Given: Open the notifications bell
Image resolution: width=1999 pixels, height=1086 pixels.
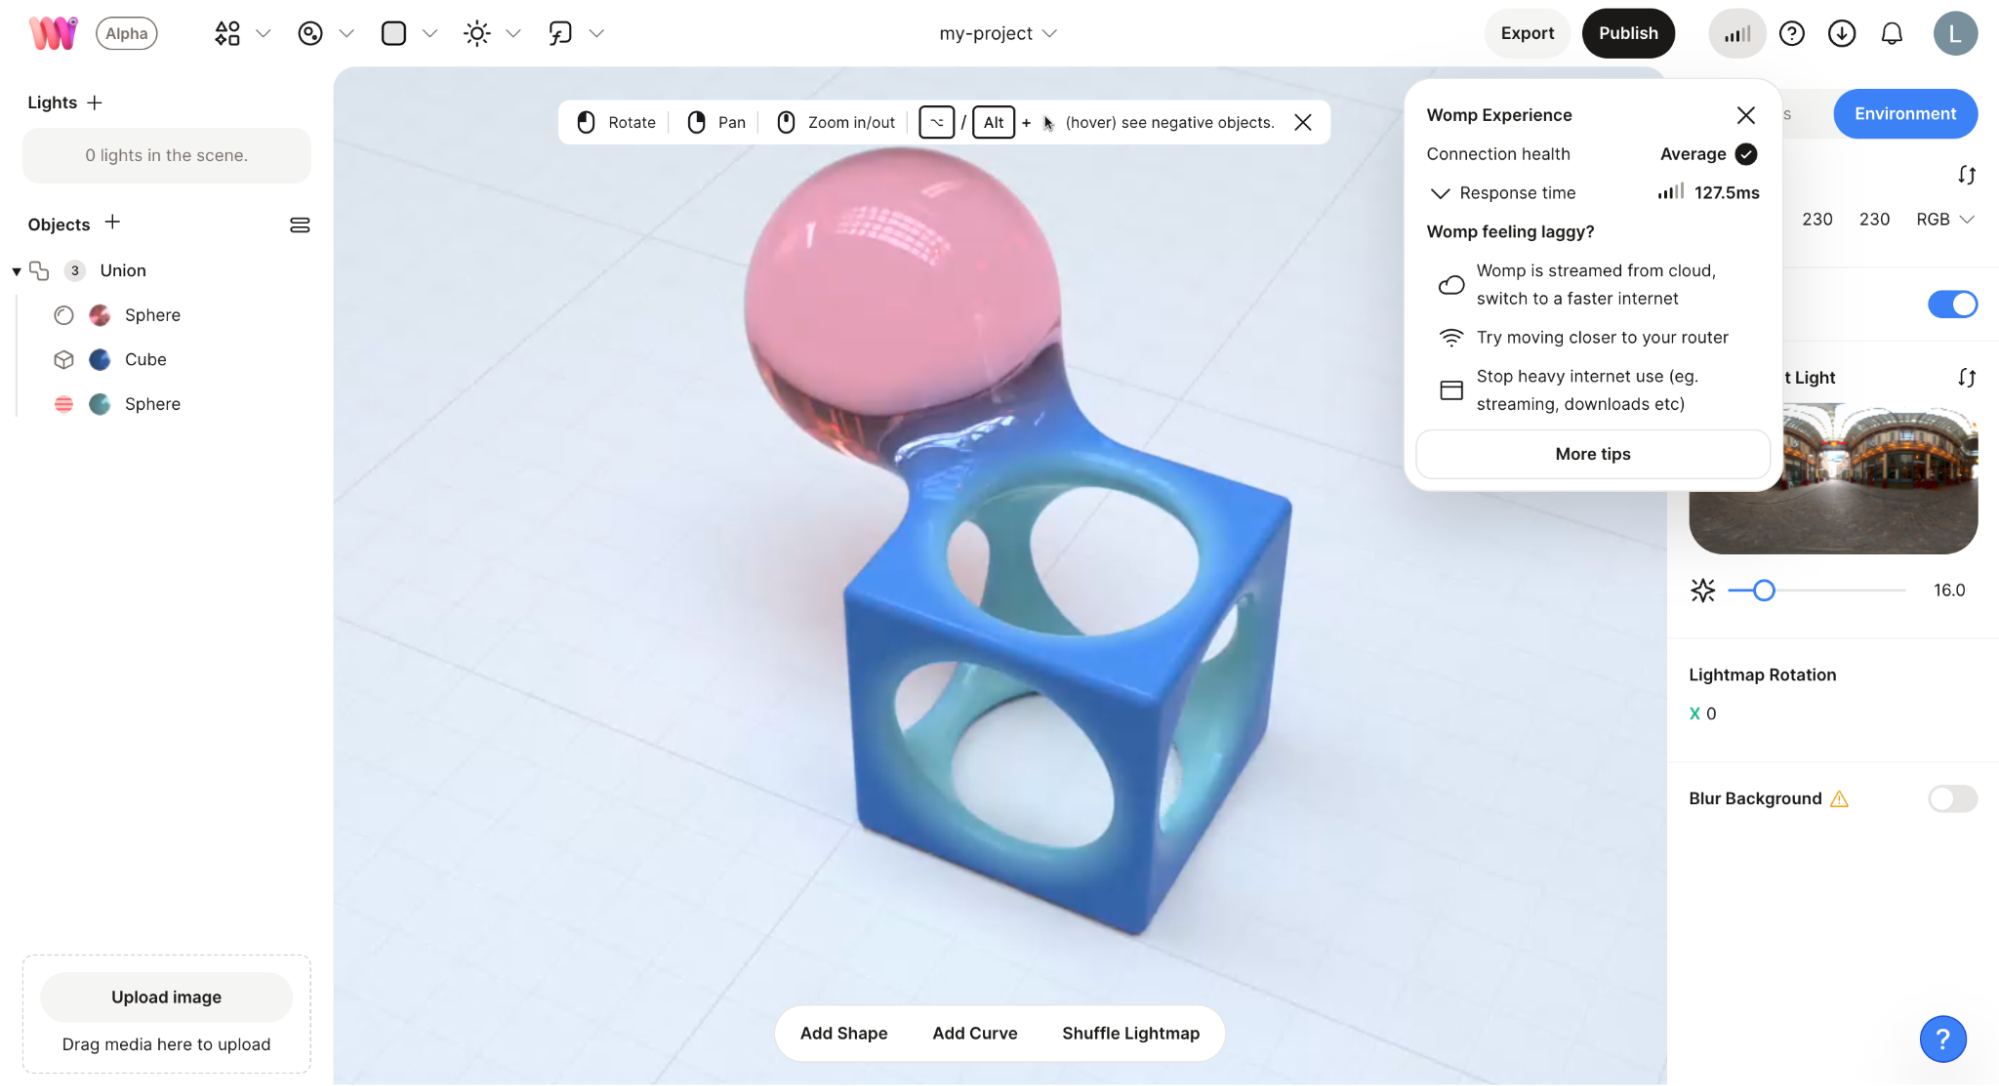Looking at the screenshot, I should point(1891,33).
